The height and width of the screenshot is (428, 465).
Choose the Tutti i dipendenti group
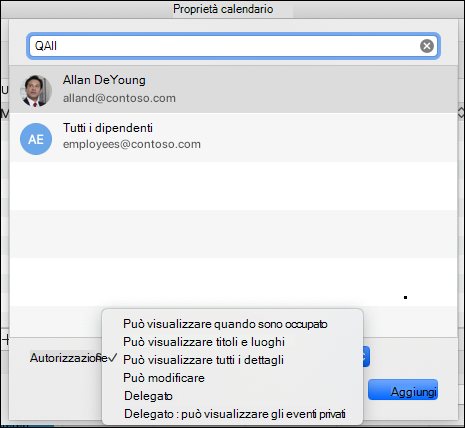tap(108, 128)
